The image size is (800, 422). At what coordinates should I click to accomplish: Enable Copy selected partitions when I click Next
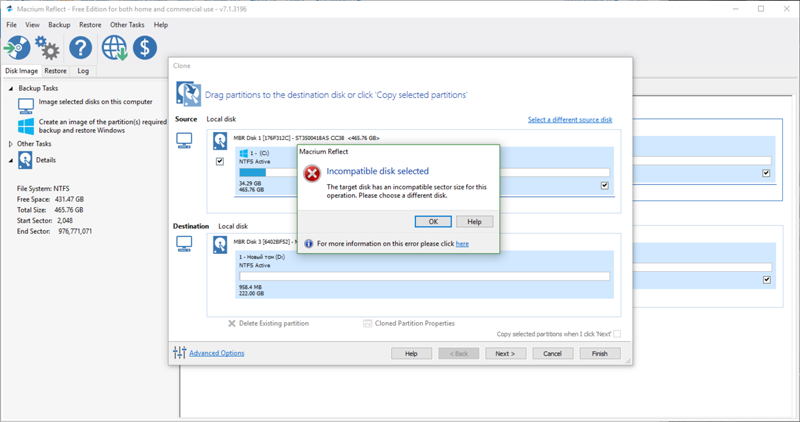[617, 334]
